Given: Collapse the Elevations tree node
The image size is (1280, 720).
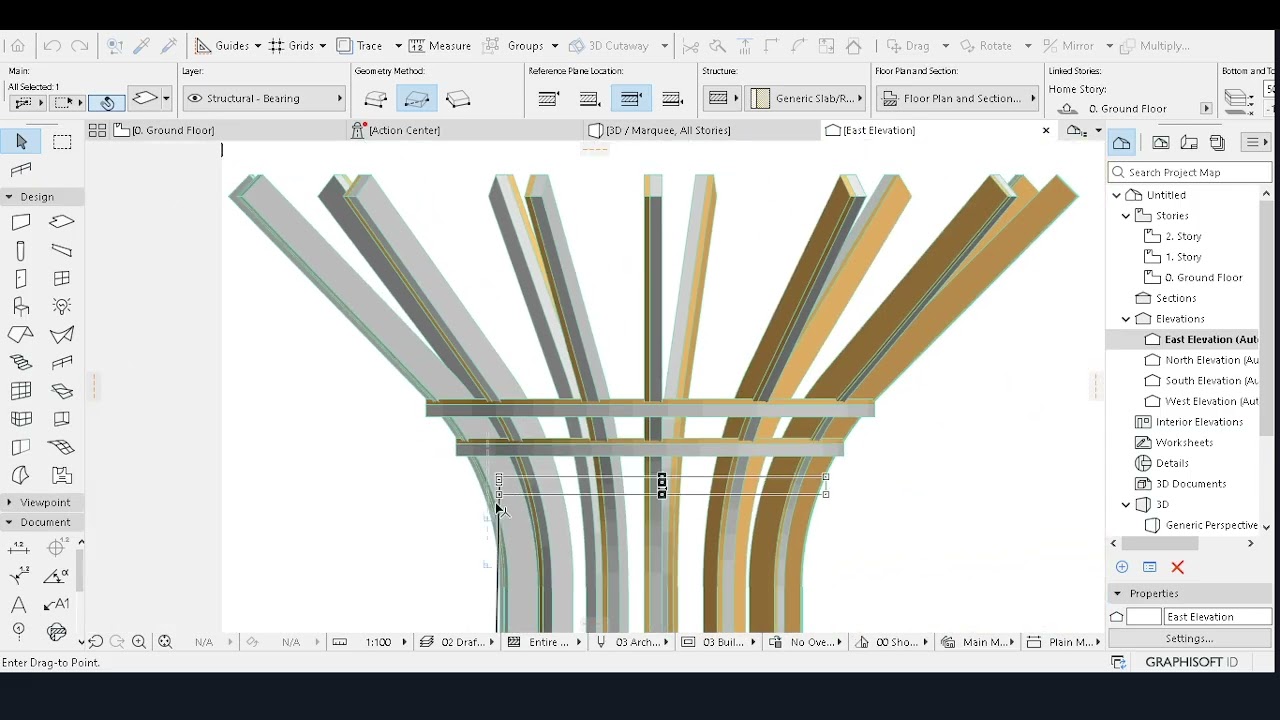Looking at the screenshot, I should (x=1126, y=319).
